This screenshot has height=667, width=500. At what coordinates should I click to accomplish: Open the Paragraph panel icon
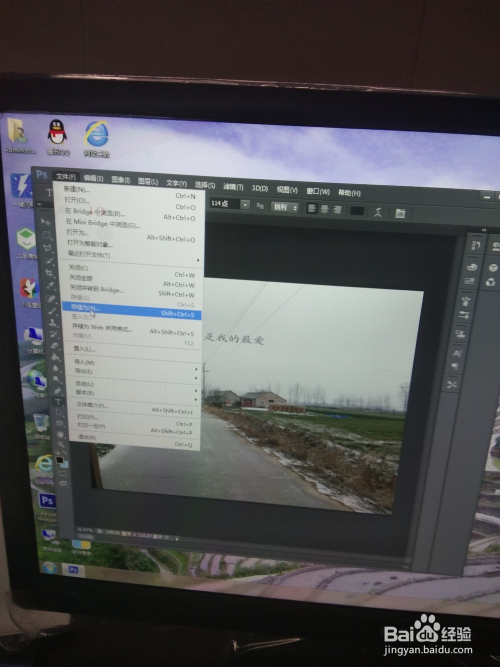tap(455, 366)
